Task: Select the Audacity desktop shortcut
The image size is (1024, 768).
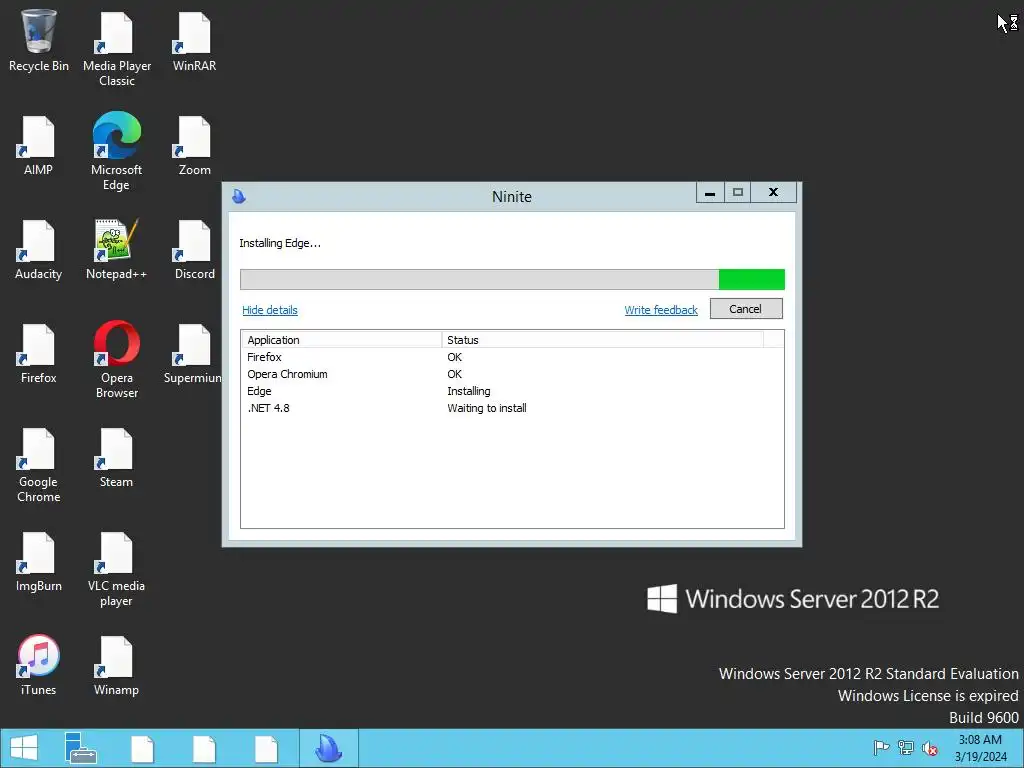Action: (39, 249)
